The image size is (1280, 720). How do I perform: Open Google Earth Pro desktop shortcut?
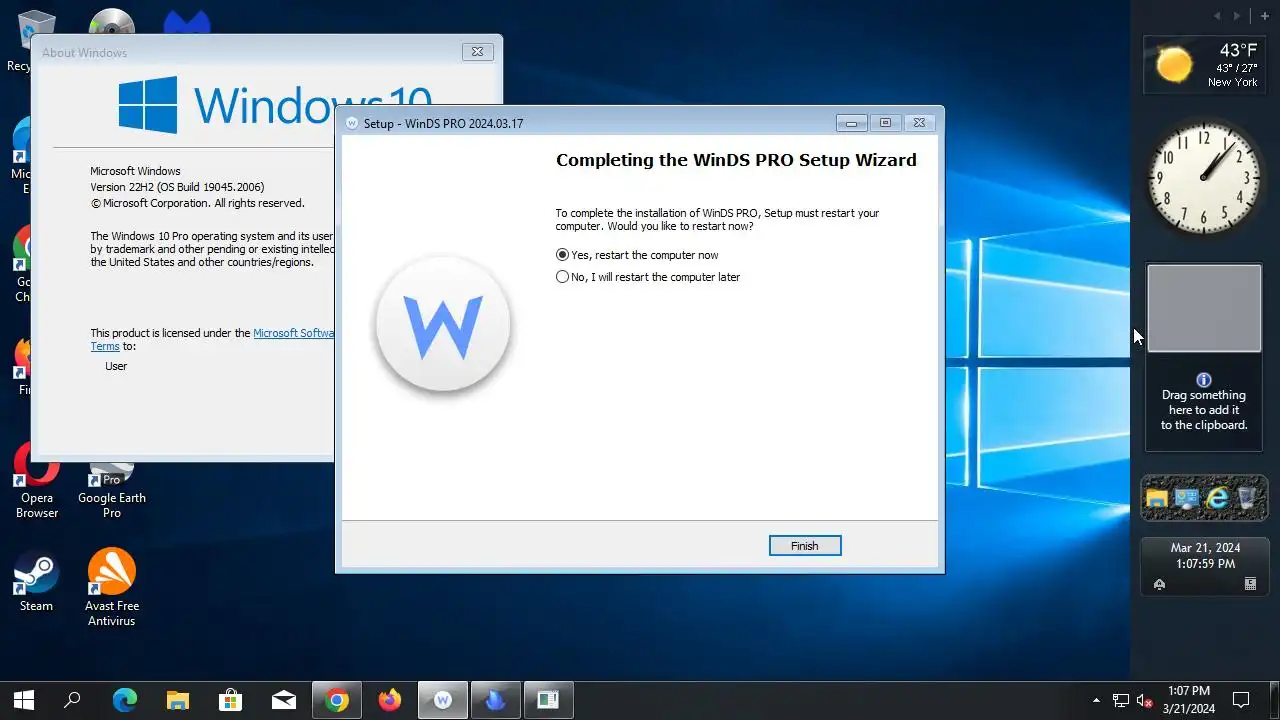[112, 492]
